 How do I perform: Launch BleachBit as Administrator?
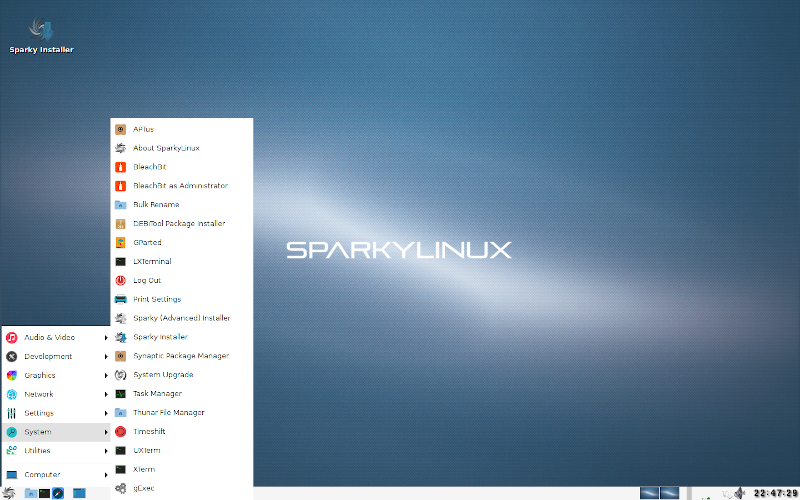coord(182,186)
